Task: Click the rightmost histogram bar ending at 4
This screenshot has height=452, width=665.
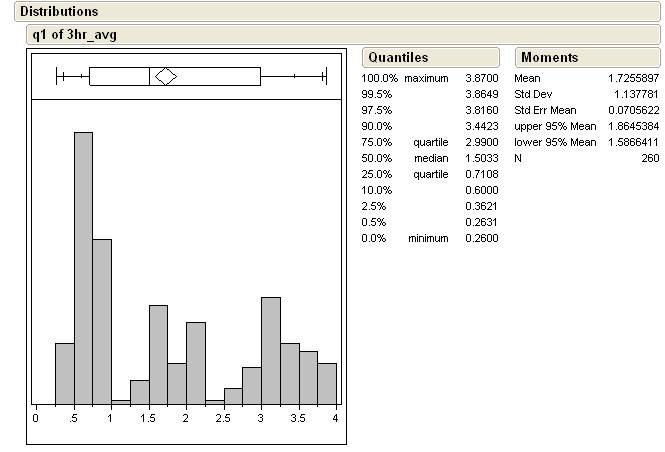Action: point(327,382)
